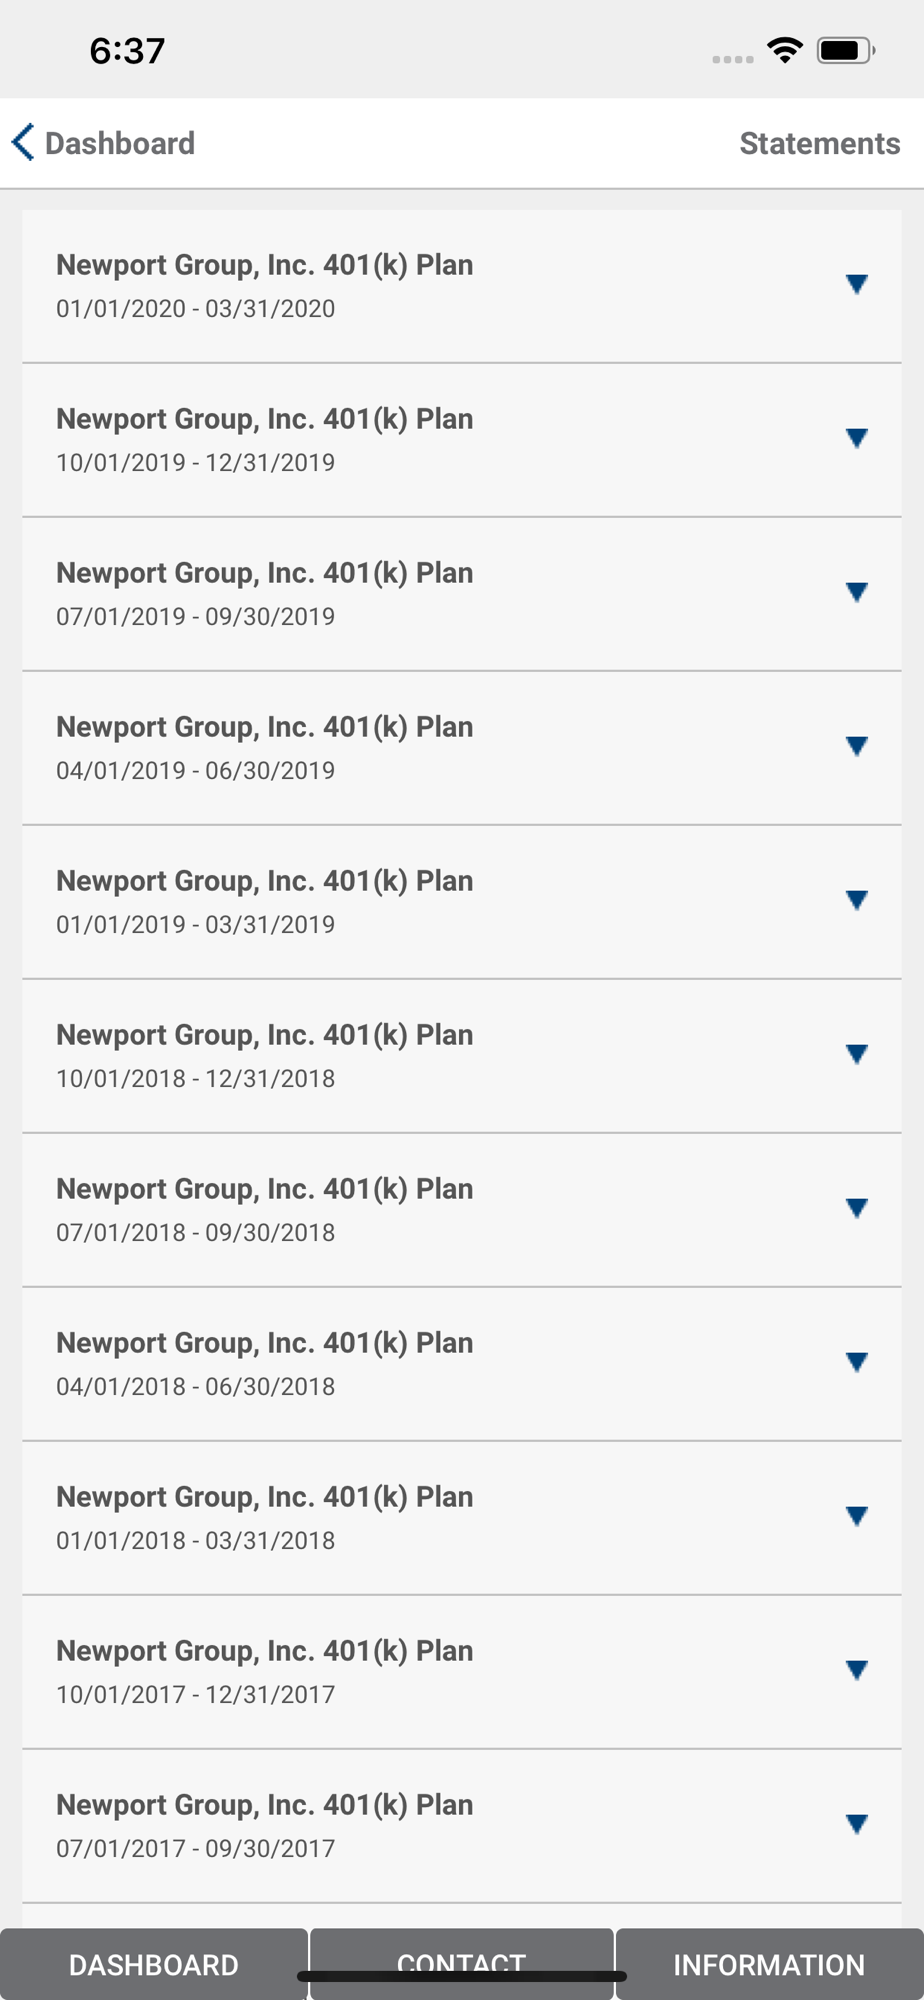Open the Information bottom tab
This screenshot has width=924, height=2000.
click(769, 1964)
